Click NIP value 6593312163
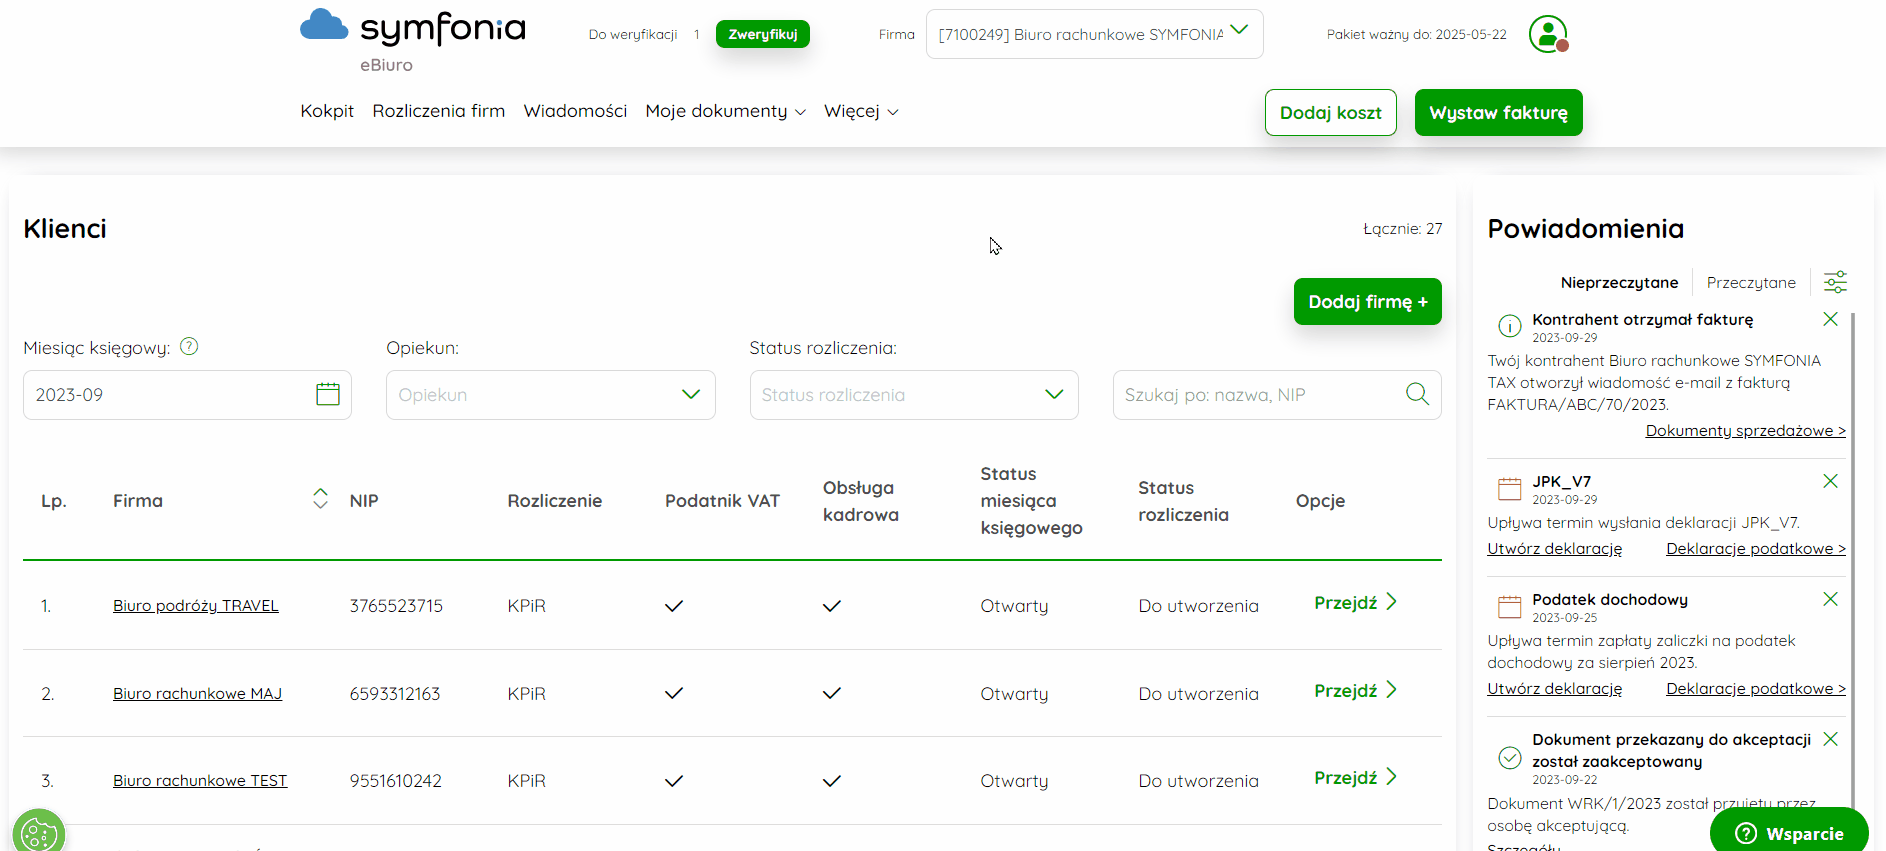 pyautogui.click(x=395, y=694)
